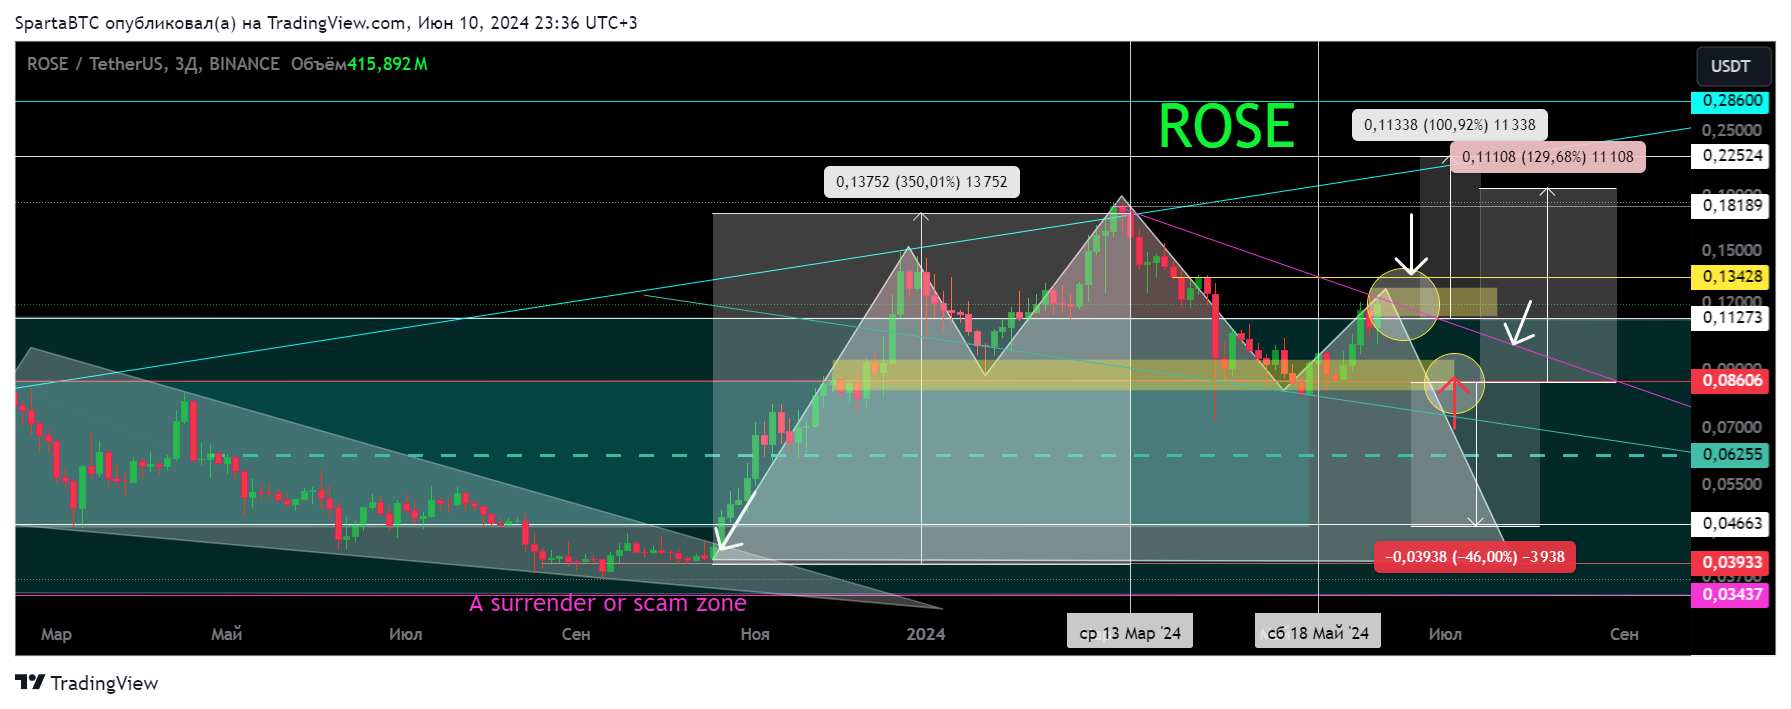This screenshot has height=709, width=1791.
Task: Click the TradingView logo at bottom left
Action: (87, 683)
